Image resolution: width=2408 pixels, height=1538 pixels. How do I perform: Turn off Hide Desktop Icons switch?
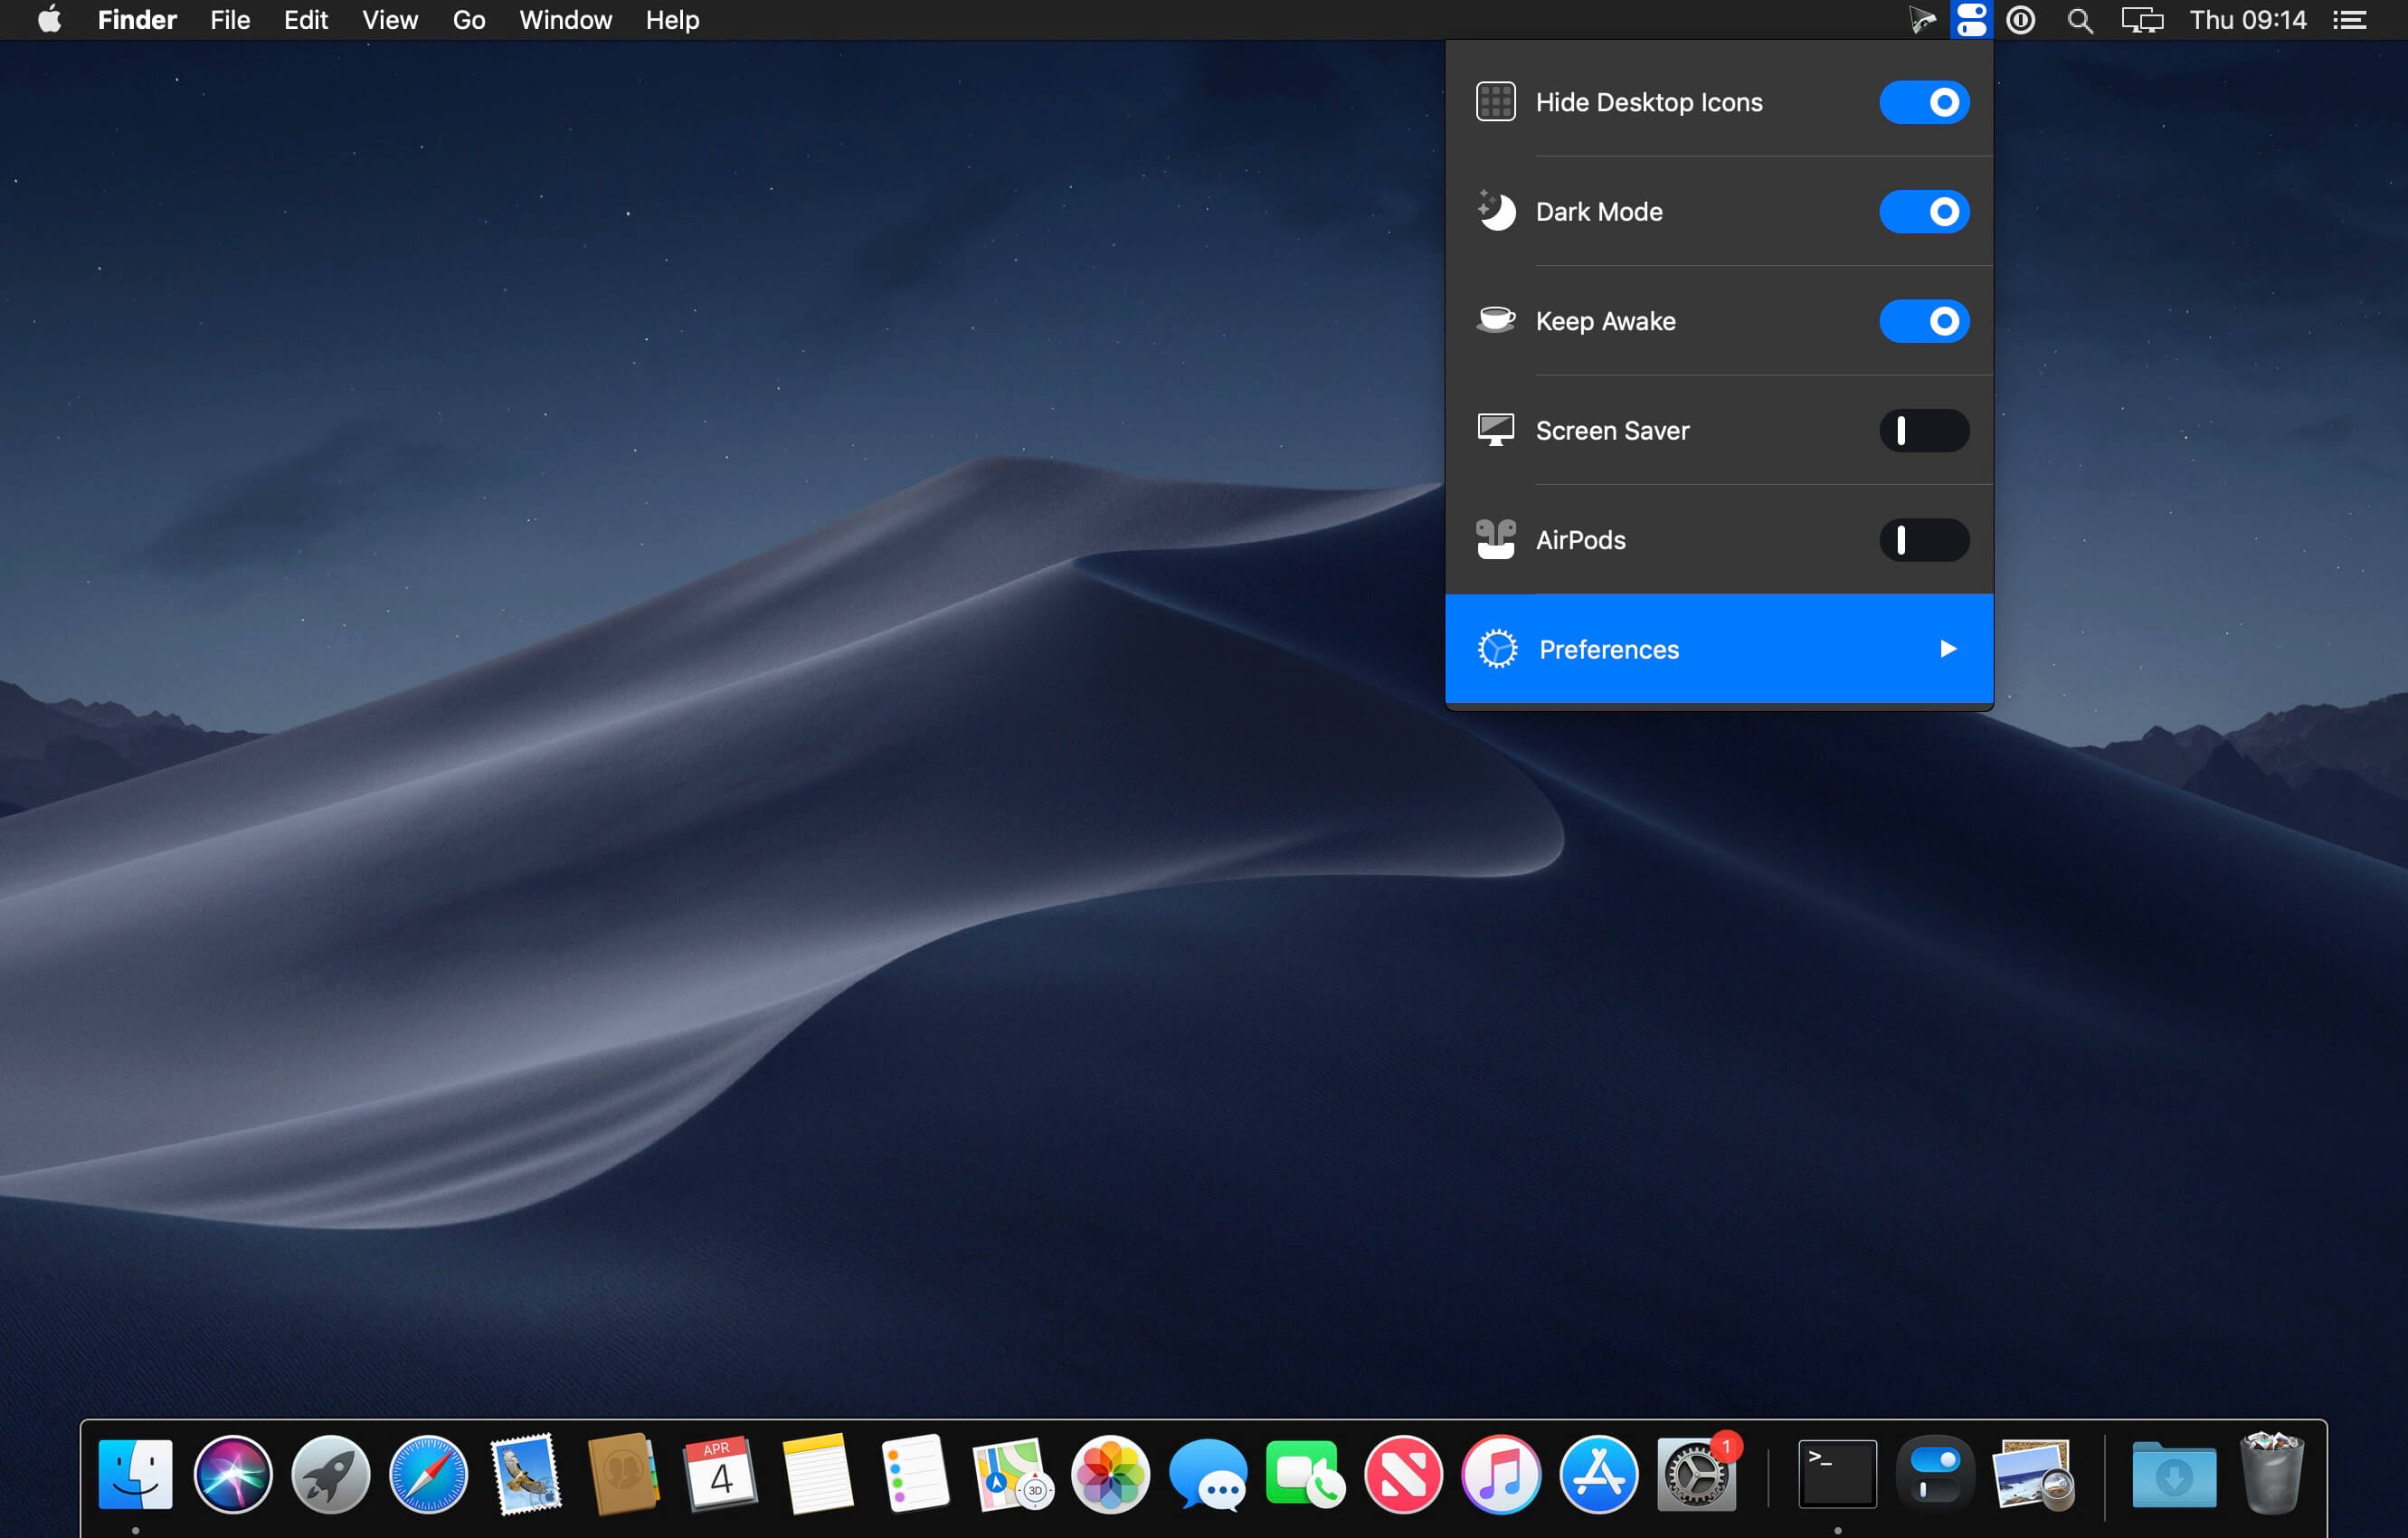(x=1923, y=102)
